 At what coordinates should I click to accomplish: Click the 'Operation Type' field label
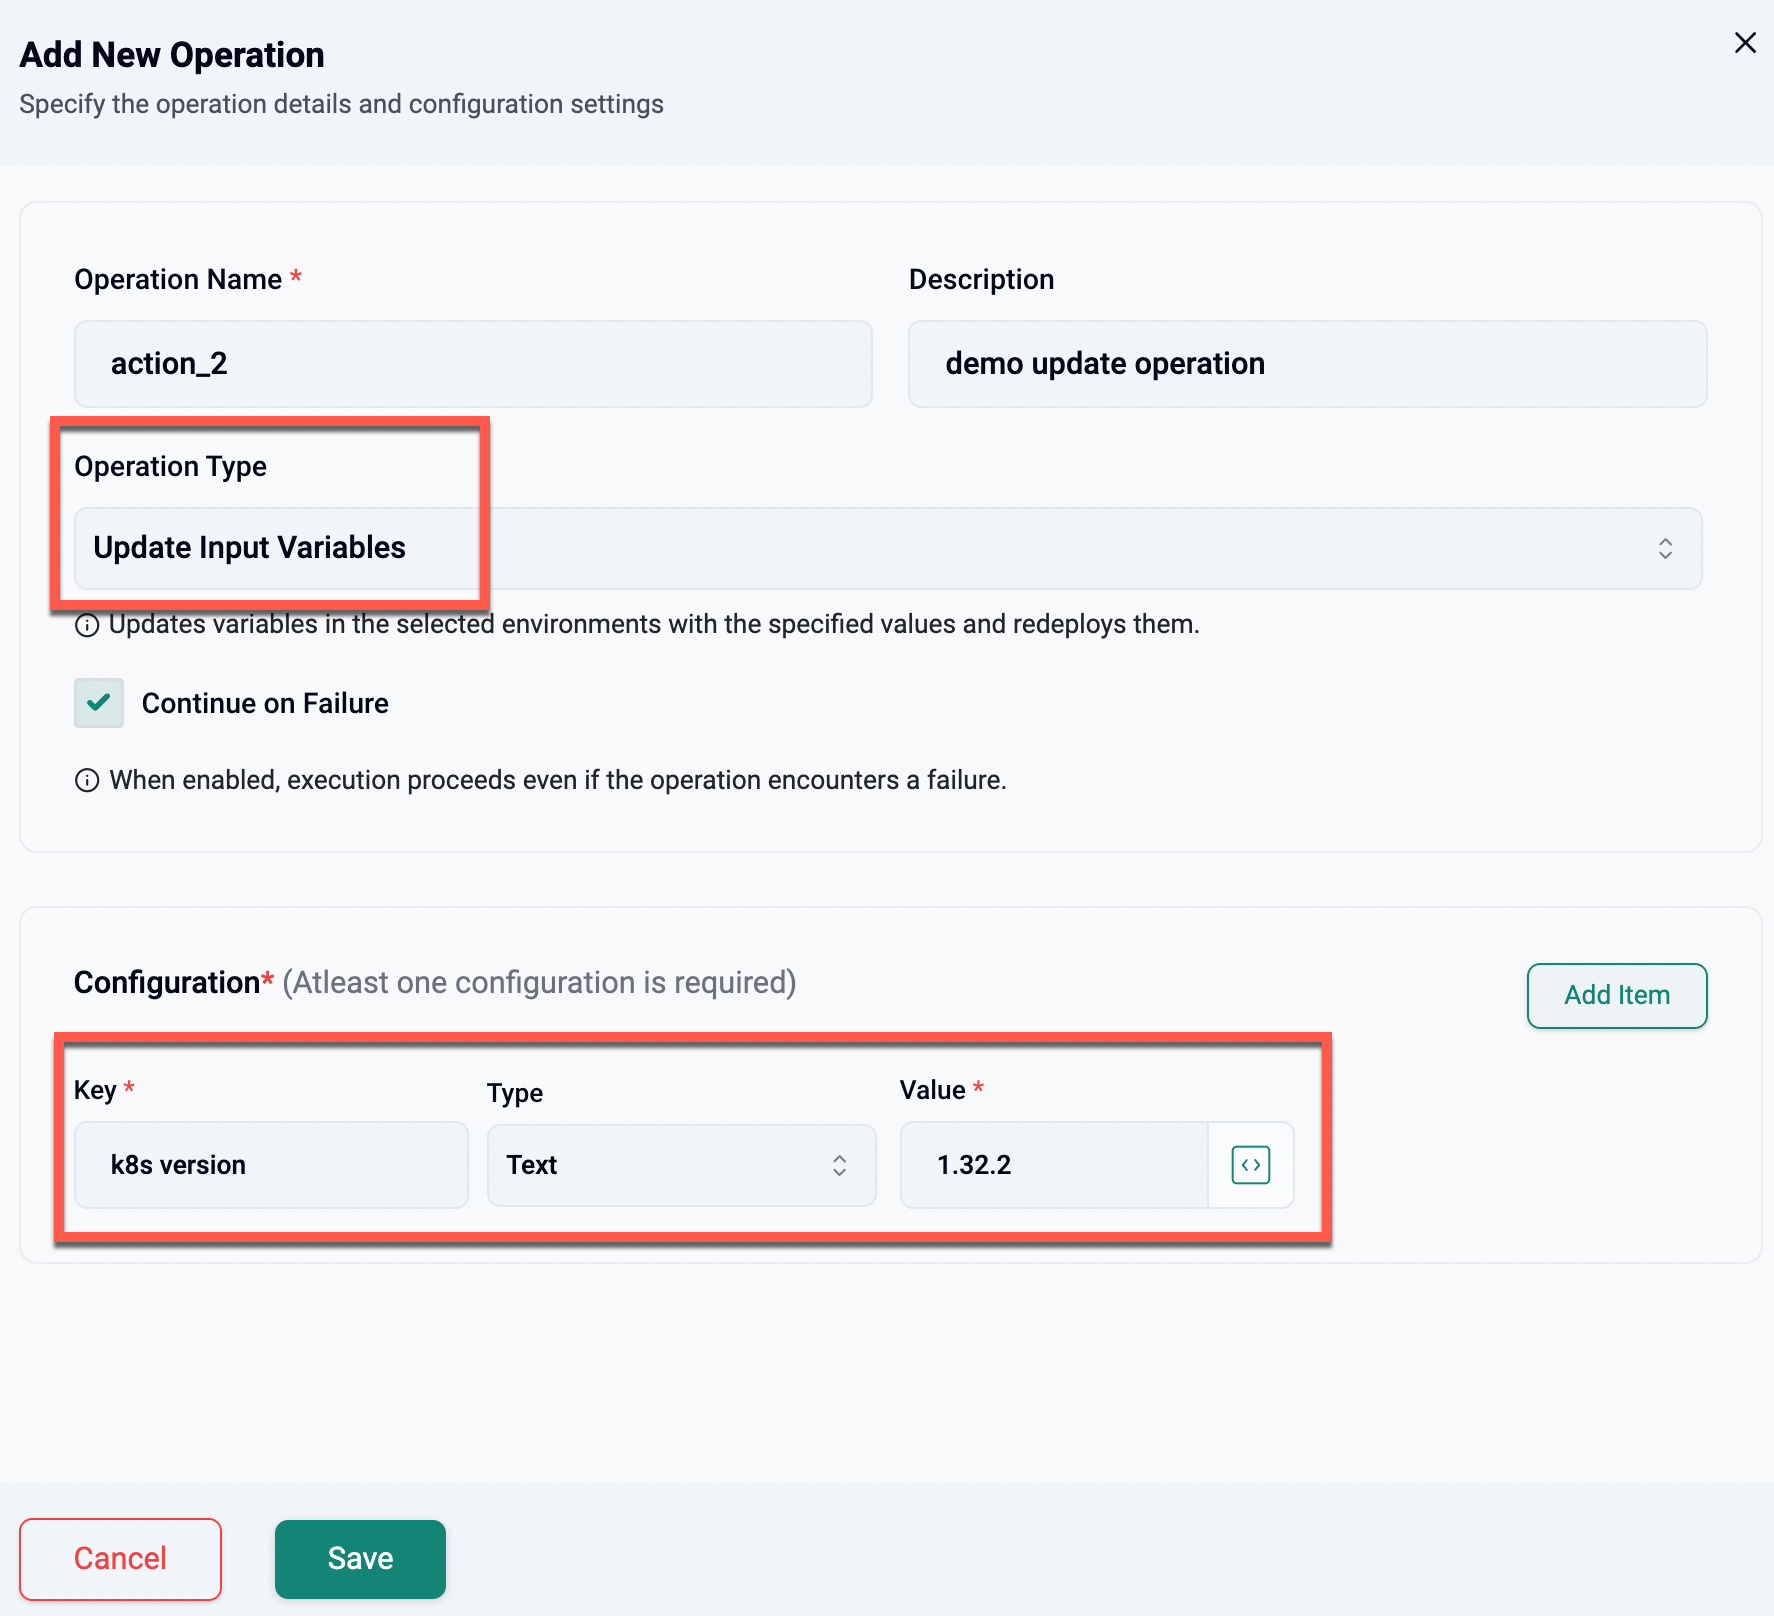171,467
